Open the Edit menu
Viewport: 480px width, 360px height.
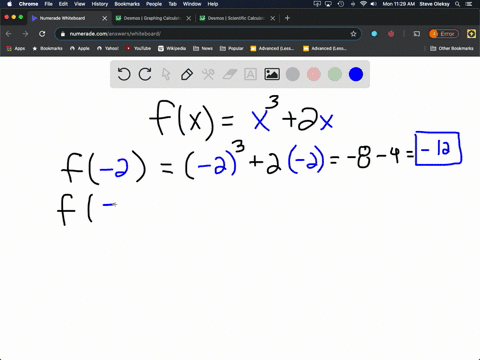(63, 4)
